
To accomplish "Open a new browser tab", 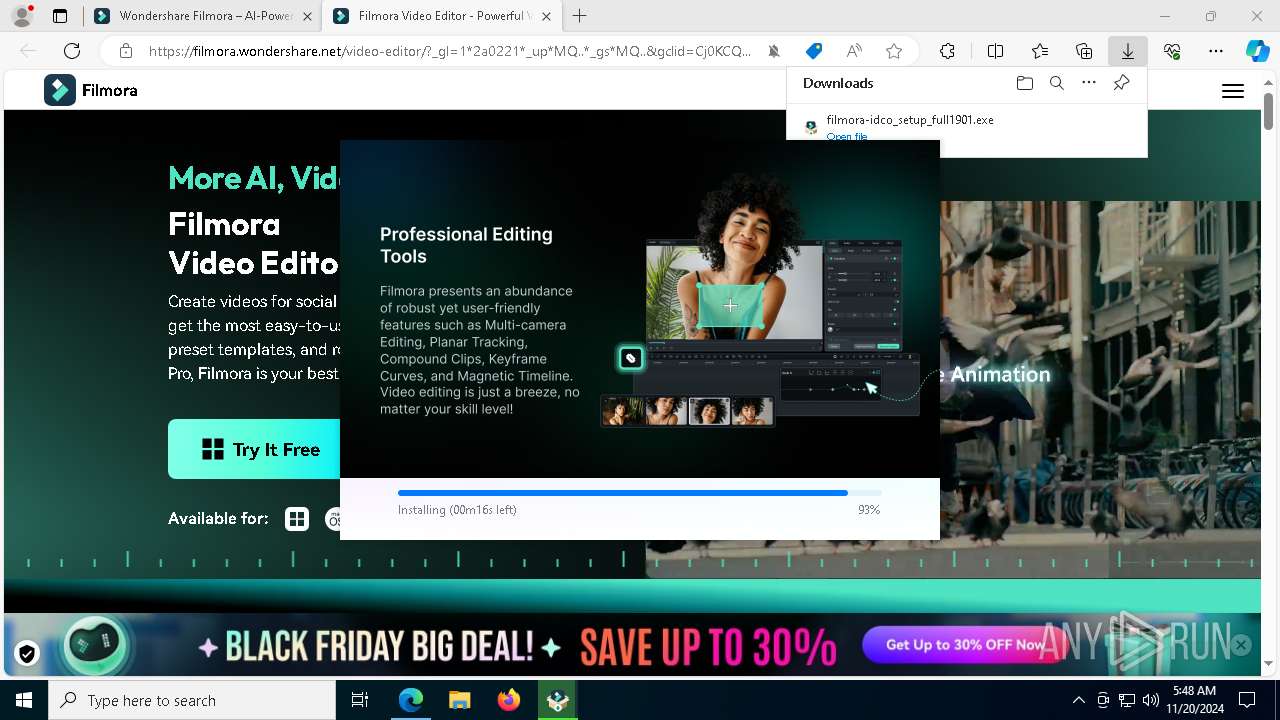I will 580,16.
